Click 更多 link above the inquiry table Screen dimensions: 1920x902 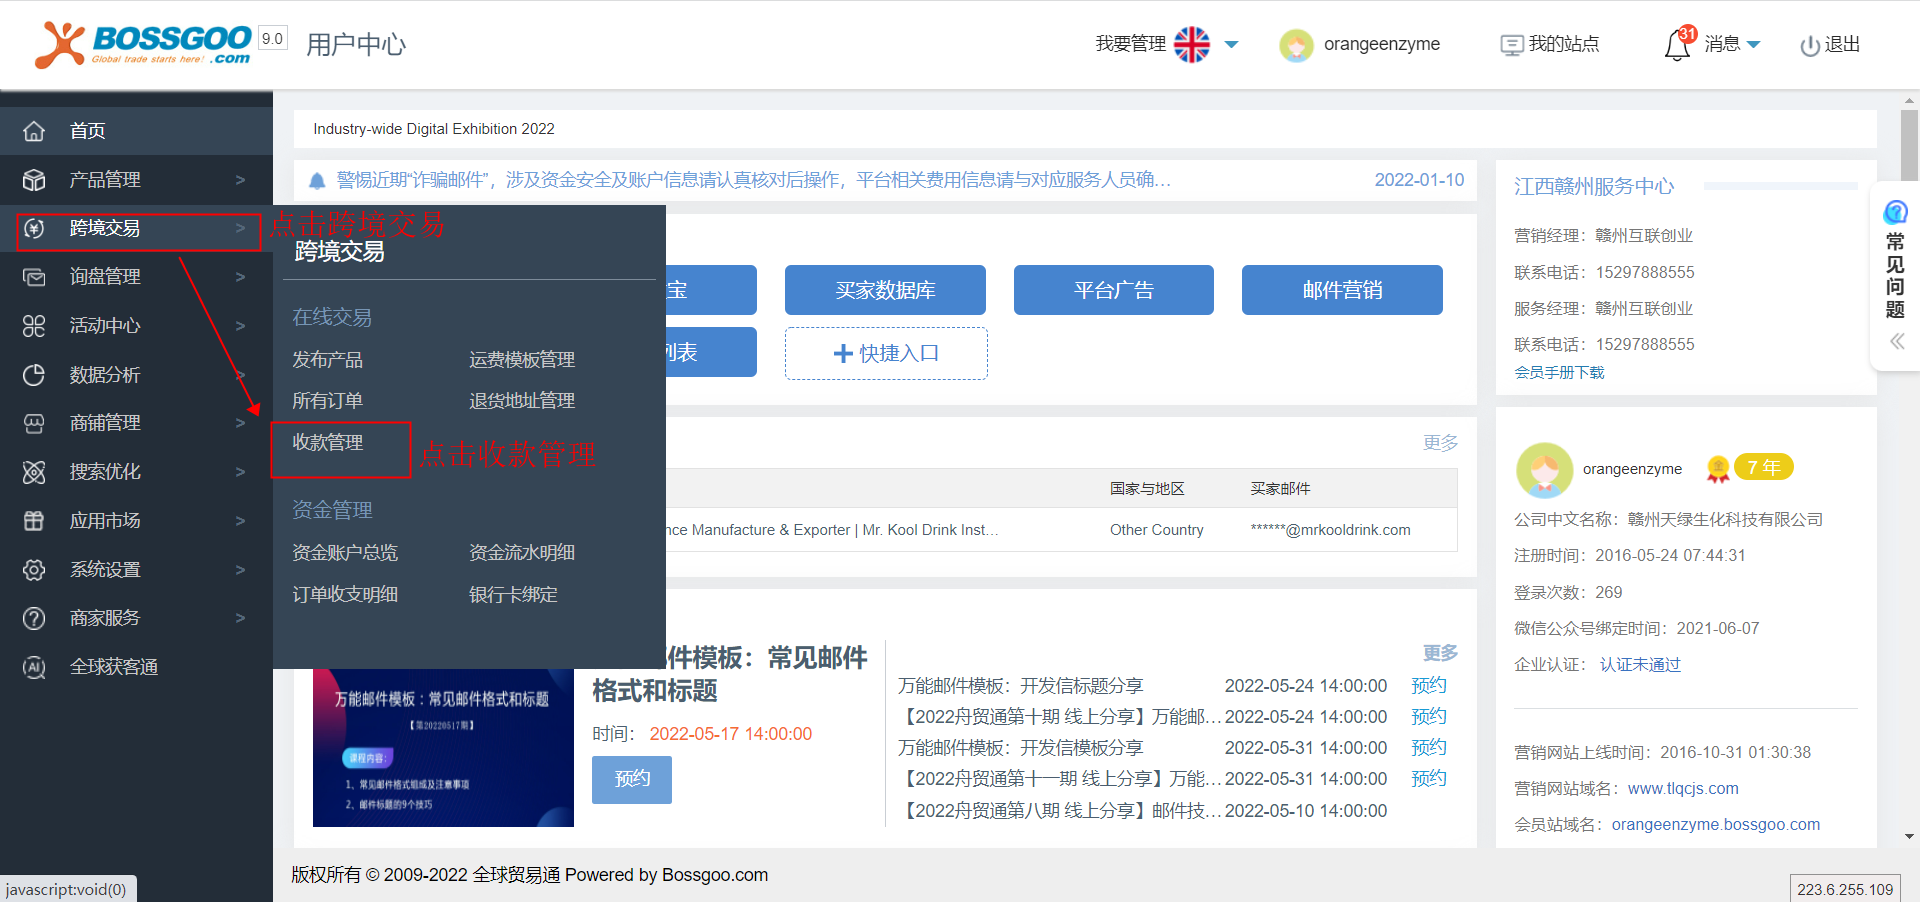click(1441, 443)
